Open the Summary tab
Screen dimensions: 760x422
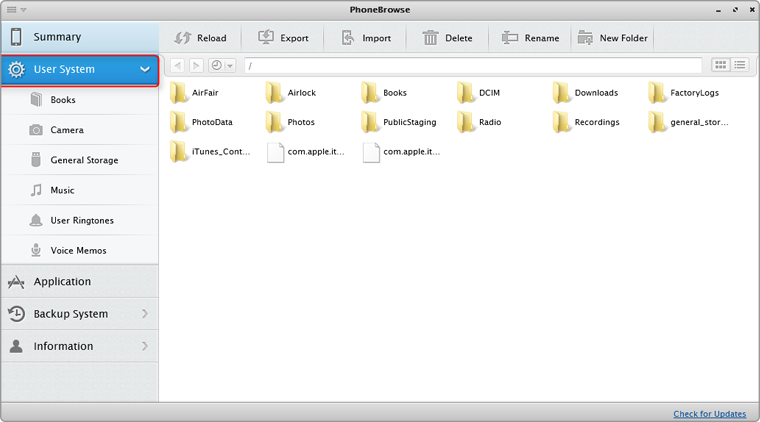[x=57, y=37]
